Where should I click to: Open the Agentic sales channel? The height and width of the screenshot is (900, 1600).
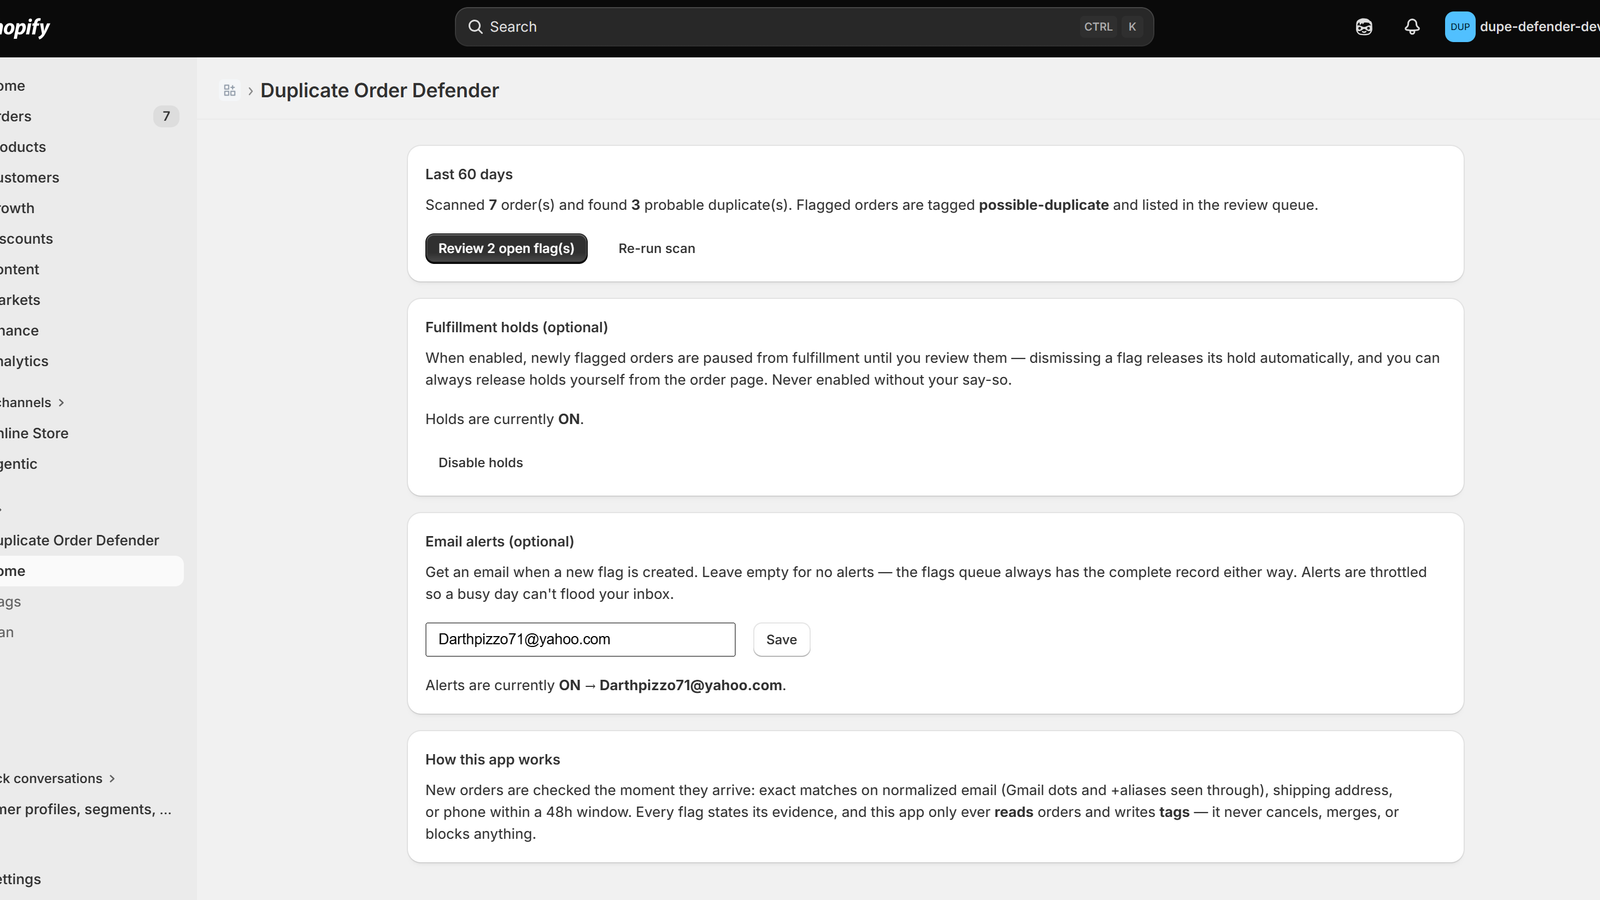[90, 464]
